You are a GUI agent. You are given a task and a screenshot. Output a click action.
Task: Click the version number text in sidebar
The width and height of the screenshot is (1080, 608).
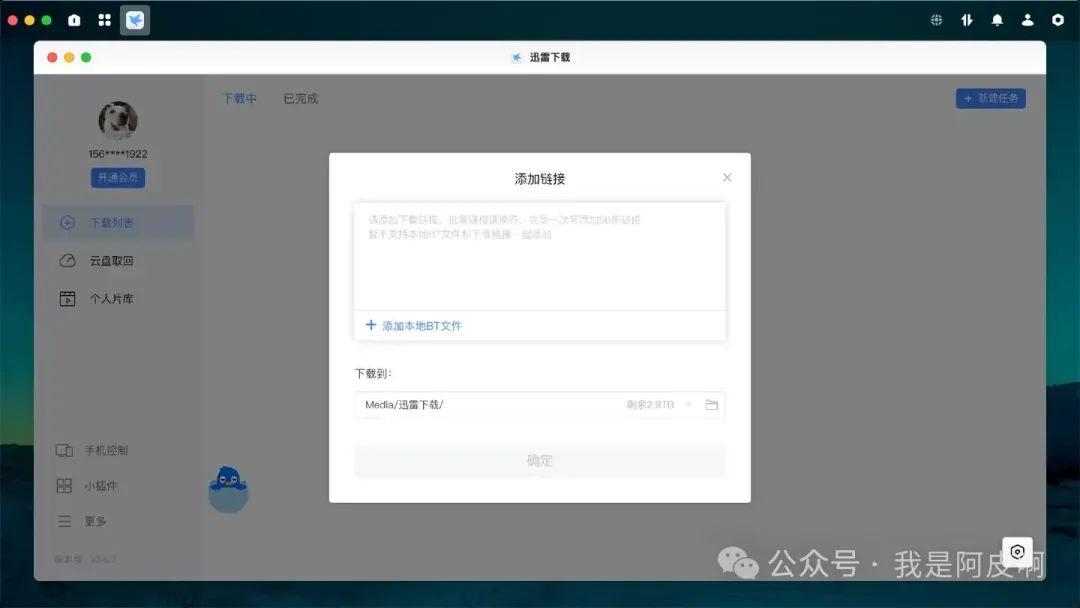coord(85,559)
